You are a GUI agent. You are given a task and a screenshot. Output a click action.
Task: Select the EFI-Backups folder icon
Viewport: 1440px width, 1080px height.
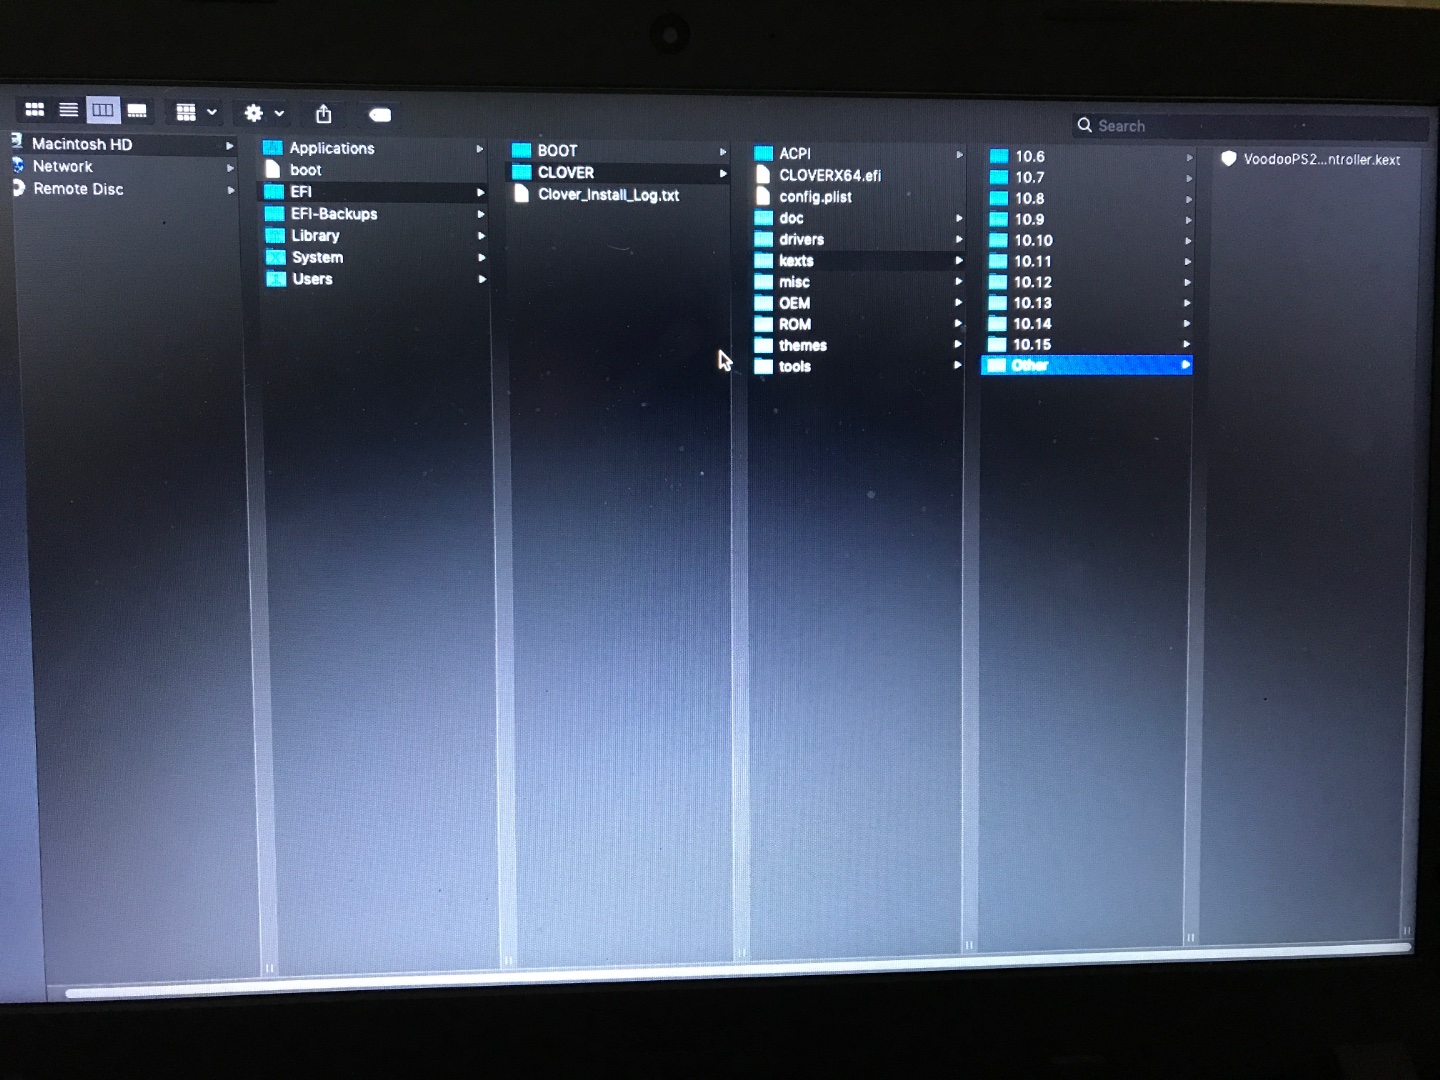coord(275,213)
